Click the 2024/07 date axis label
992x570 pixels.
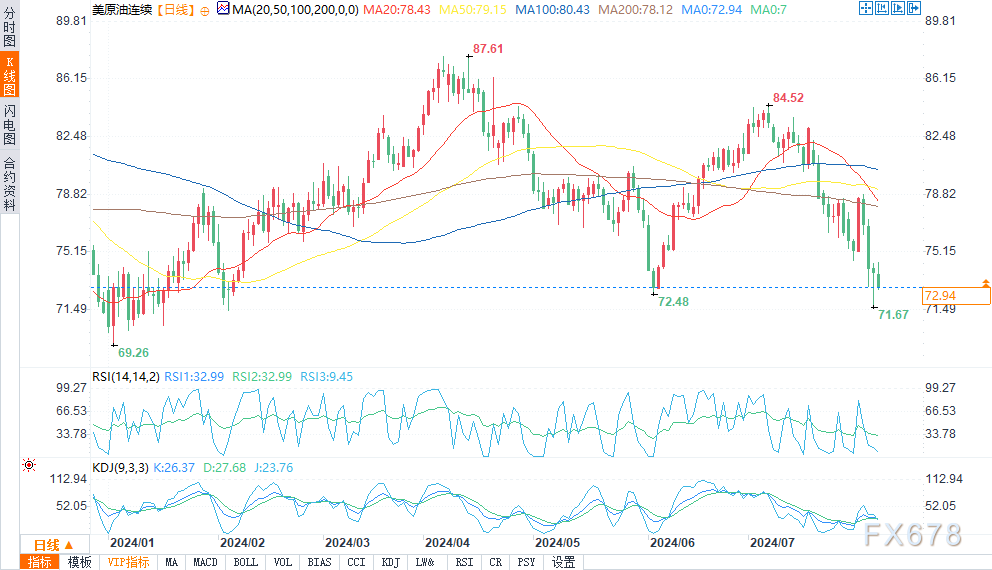tap(772, 543)
